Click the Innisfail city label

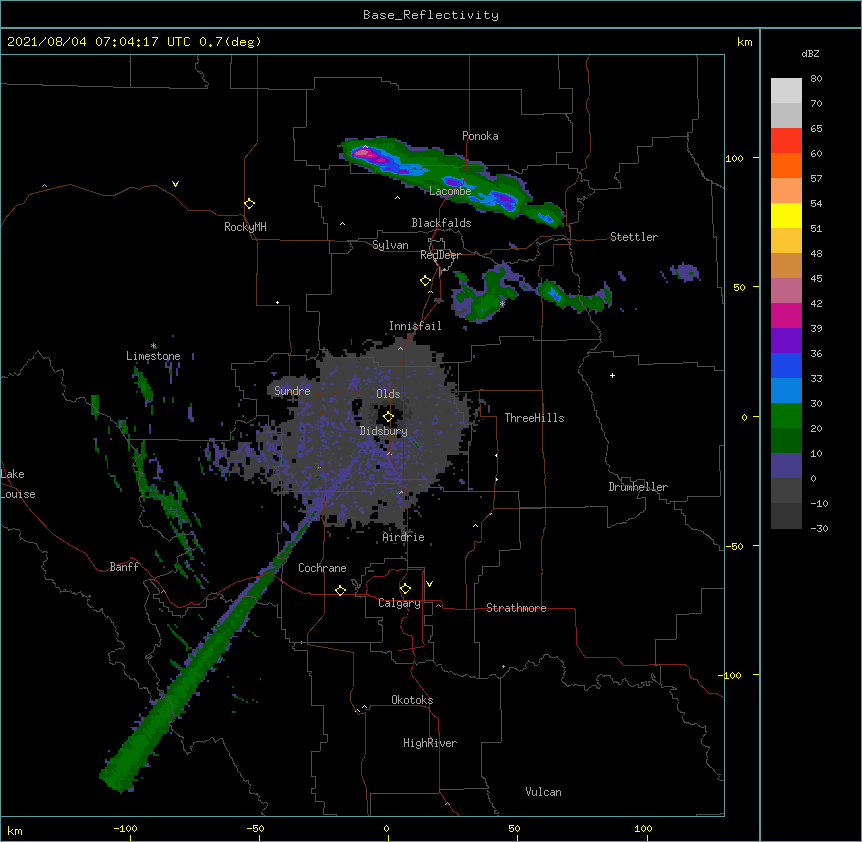click(x=415, y=326)
